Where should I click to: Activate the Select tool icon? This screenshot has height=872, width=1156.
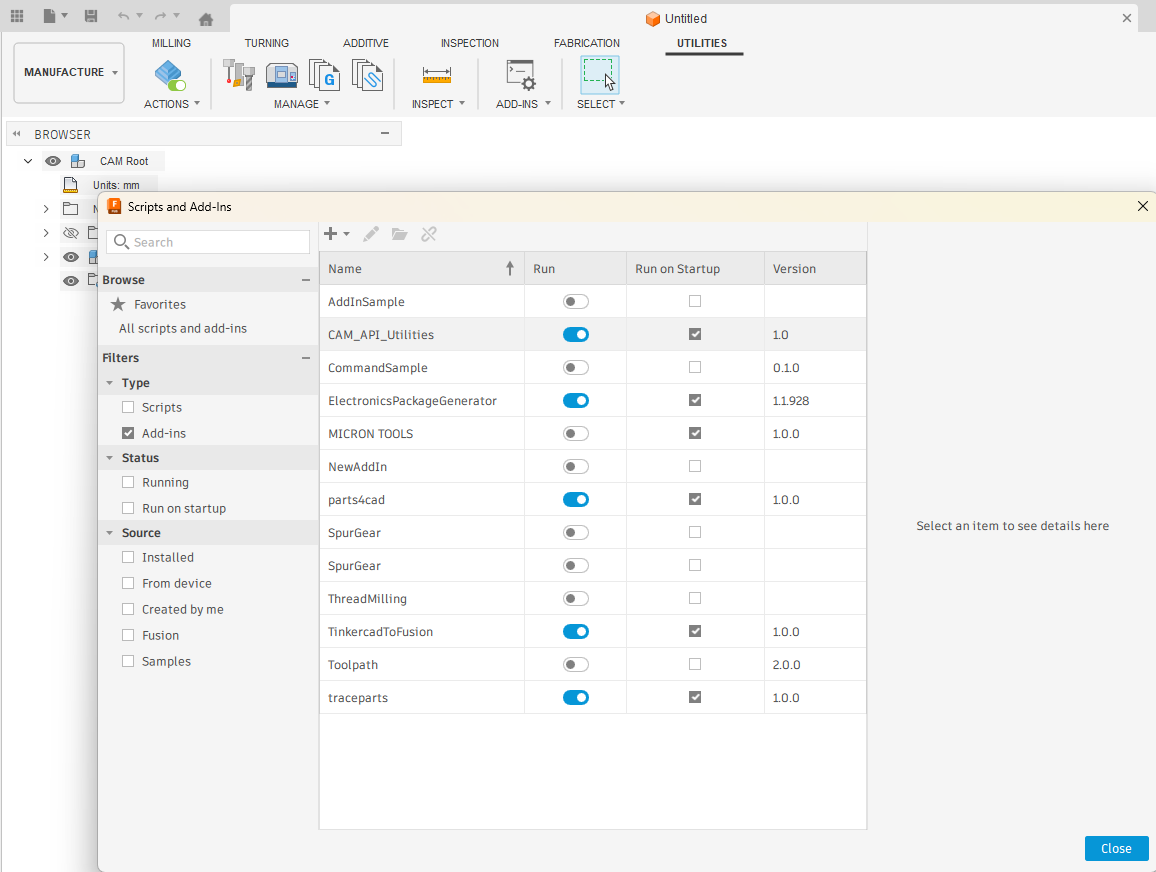pyautogui.click(x=601, y=74)
